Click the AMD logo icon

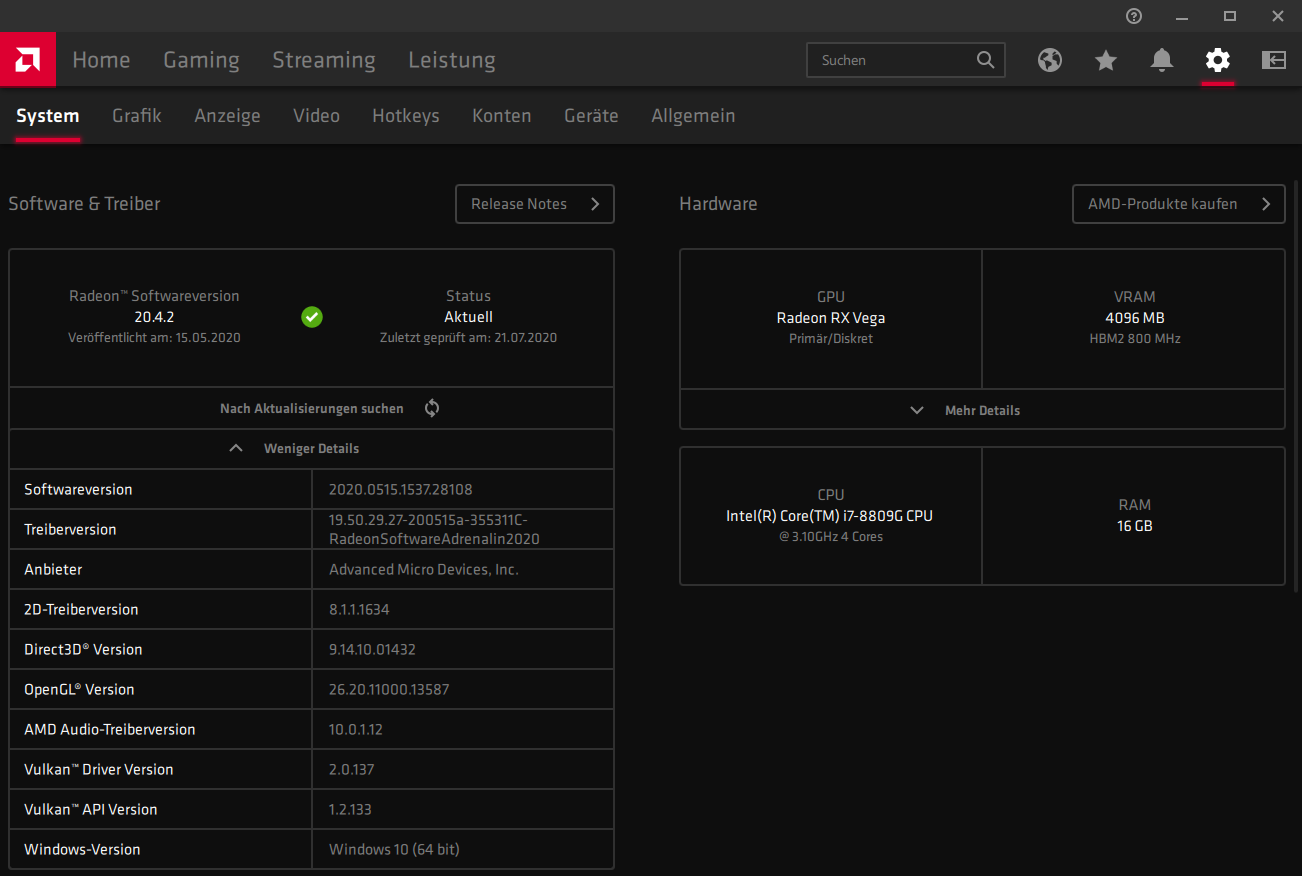coord(27,60)
